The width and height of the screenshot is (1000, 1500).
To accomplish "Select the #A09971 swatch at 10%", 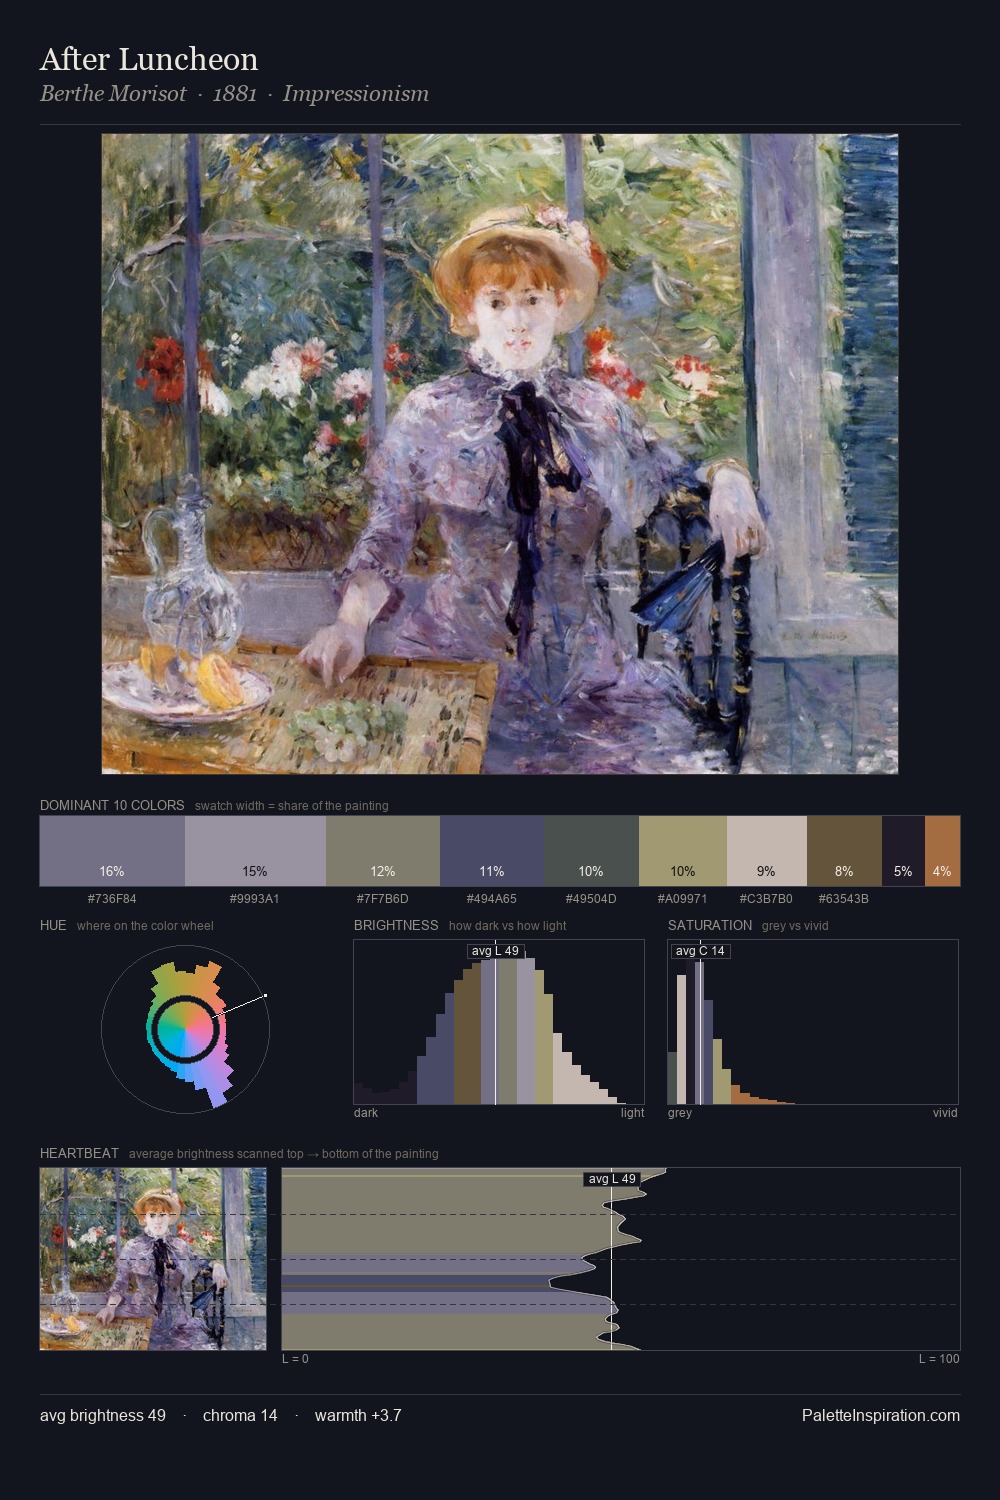I will click(x=683, y=851).
